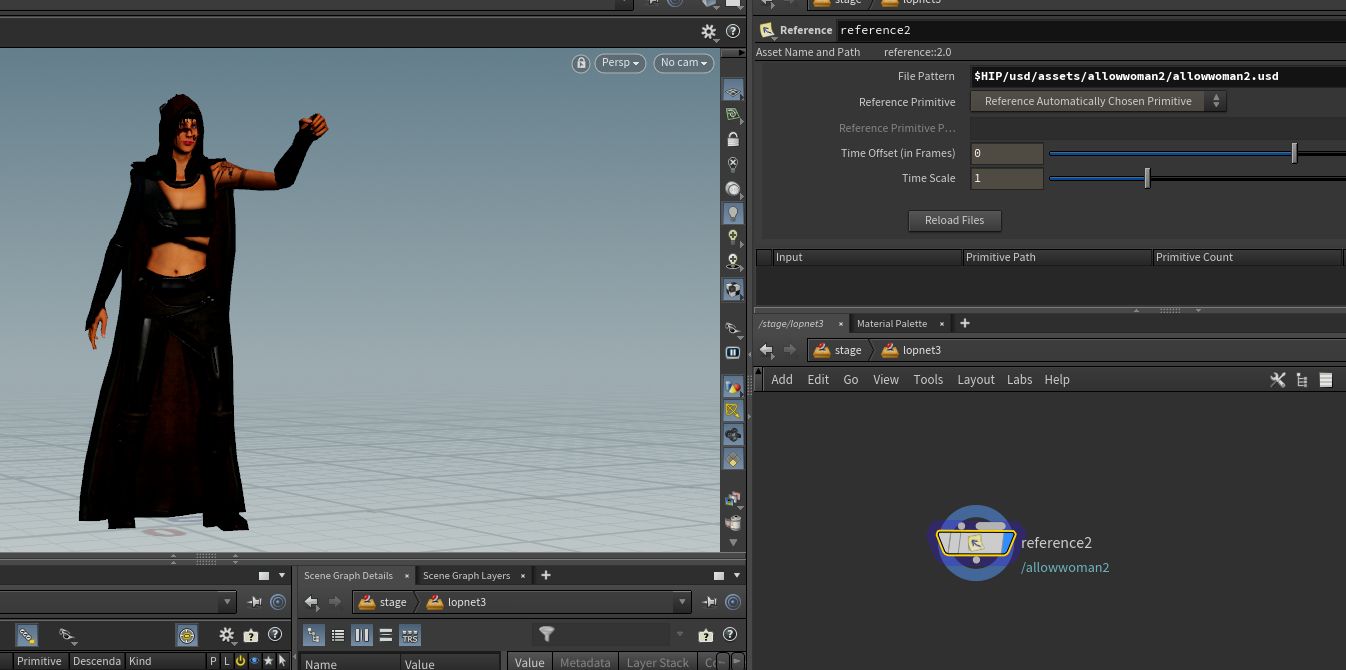Adjust the Time Scale slider handle
The width and height of the screenshot is (1346, 670).
1147,178
